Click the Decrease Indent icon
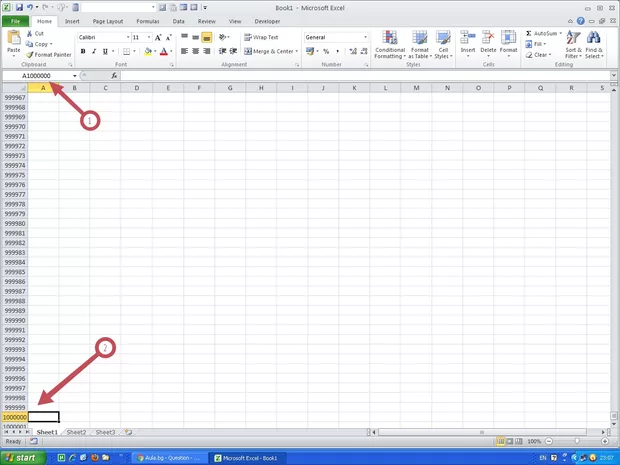 (223, 51)
